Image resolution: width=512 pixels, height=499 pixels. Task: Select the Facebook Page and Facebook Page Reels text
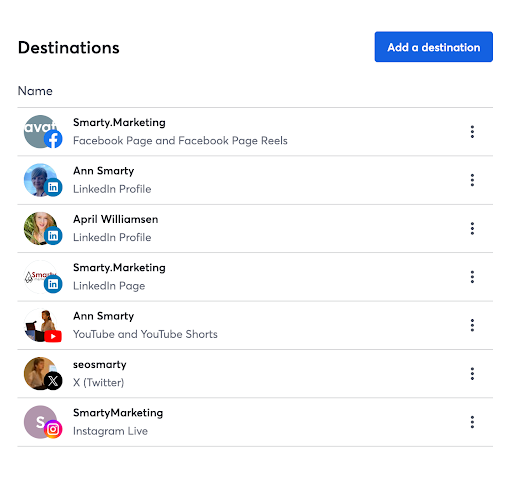coord(180,141)
